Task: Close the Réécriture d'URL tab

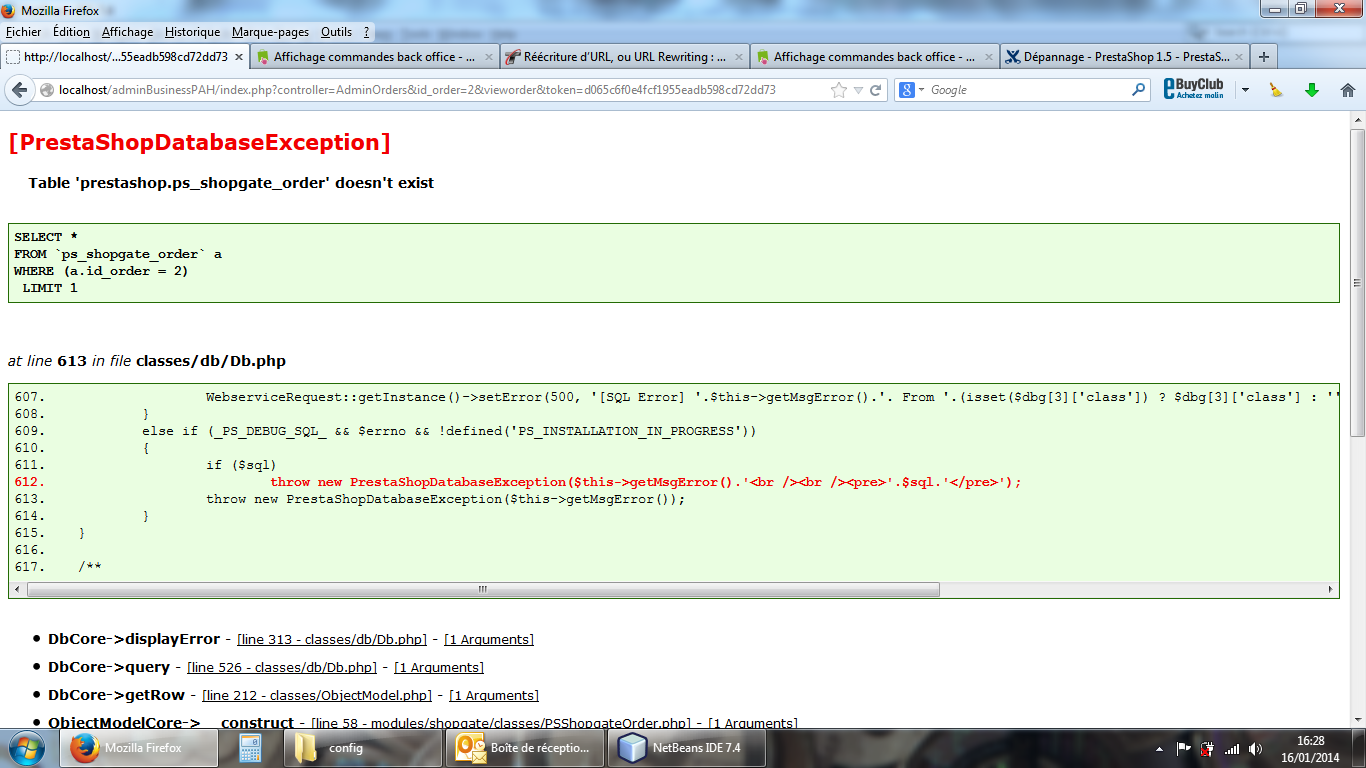Action: (739, 57)
